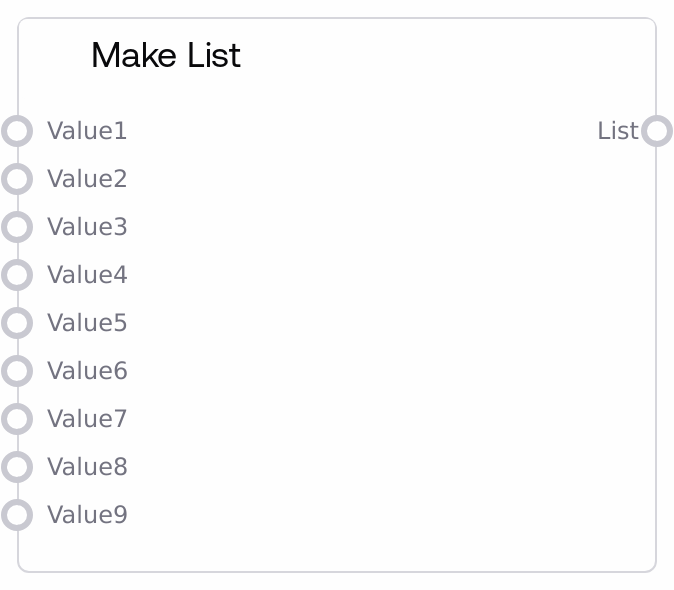Click the List output text label
Viewport: 674px width, 590px height.
coord(617,131)
